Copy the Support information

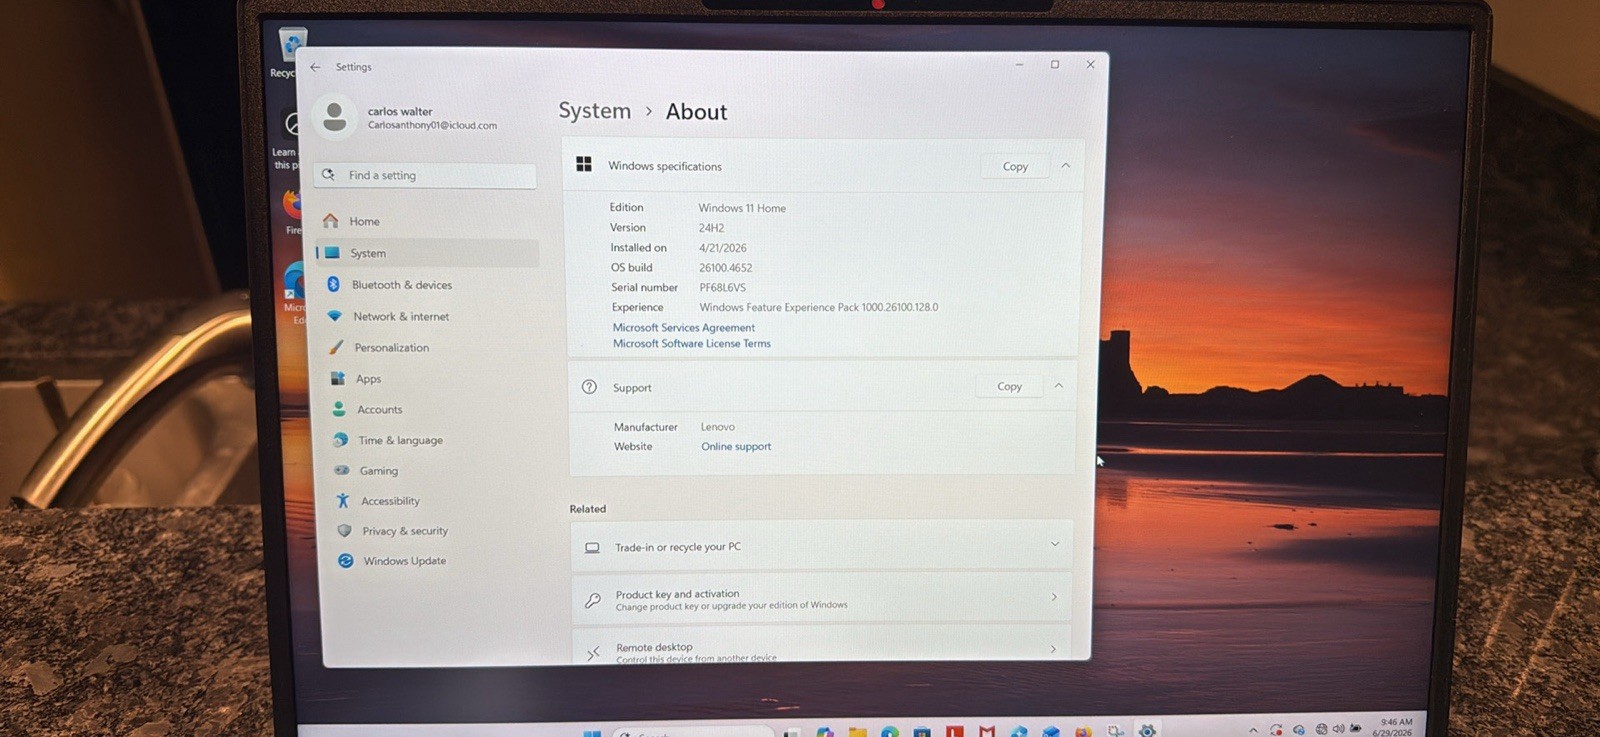(1009, 386)
